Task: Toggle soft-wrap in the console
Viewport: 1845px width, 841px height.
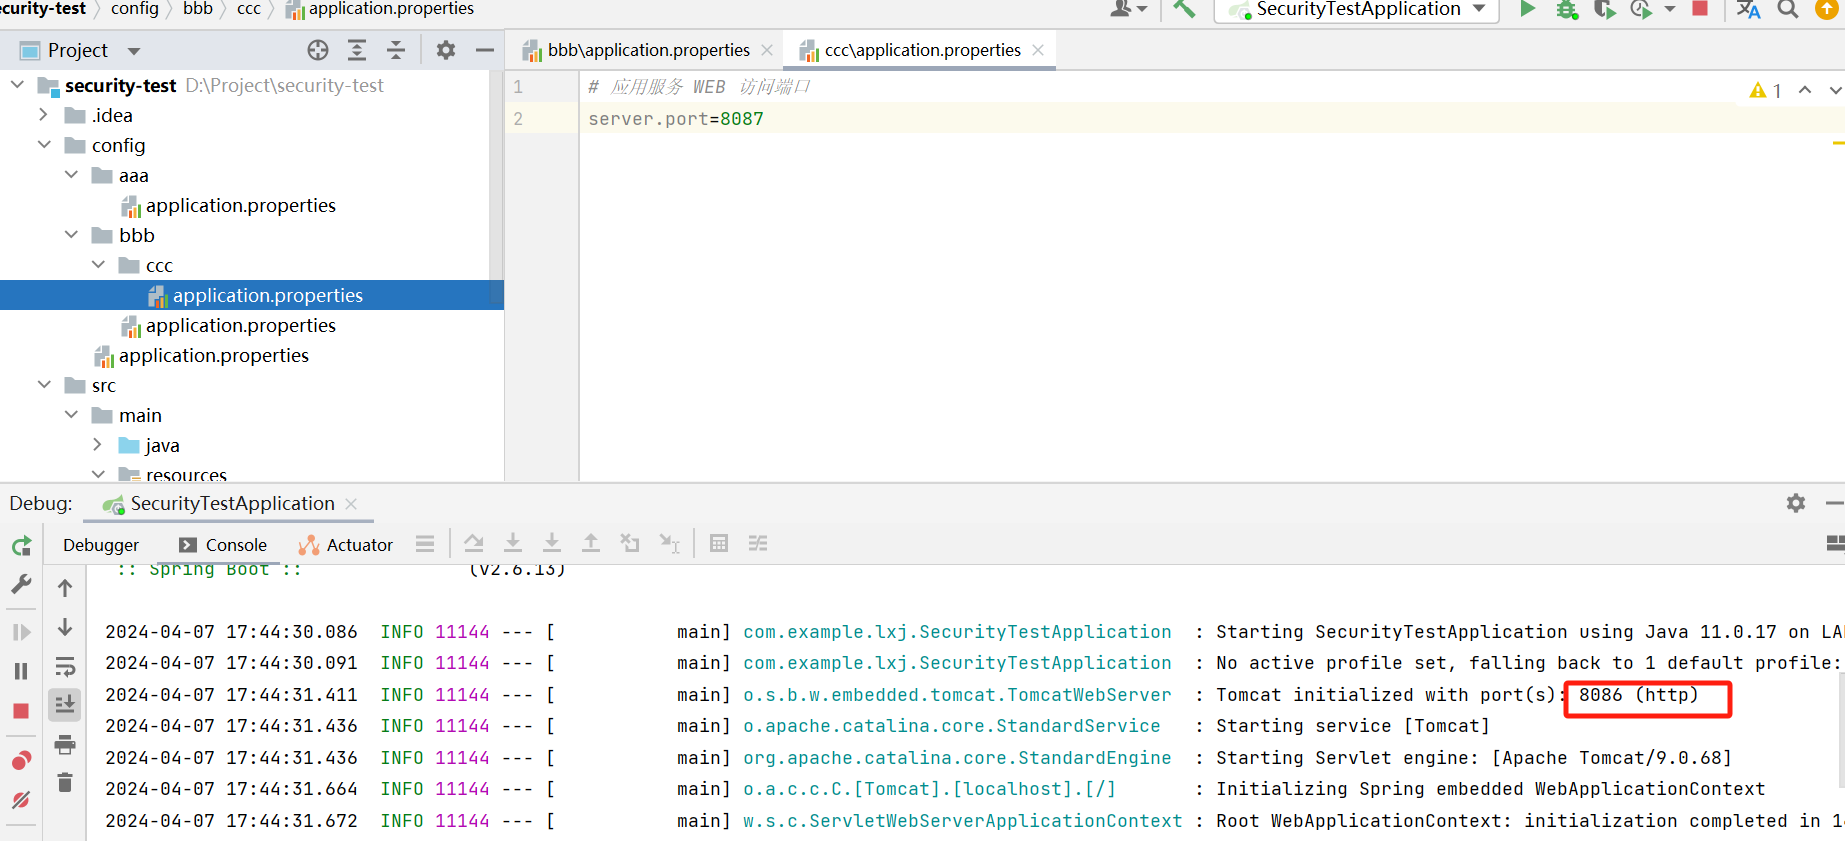Action: click(x=65, y=666)
